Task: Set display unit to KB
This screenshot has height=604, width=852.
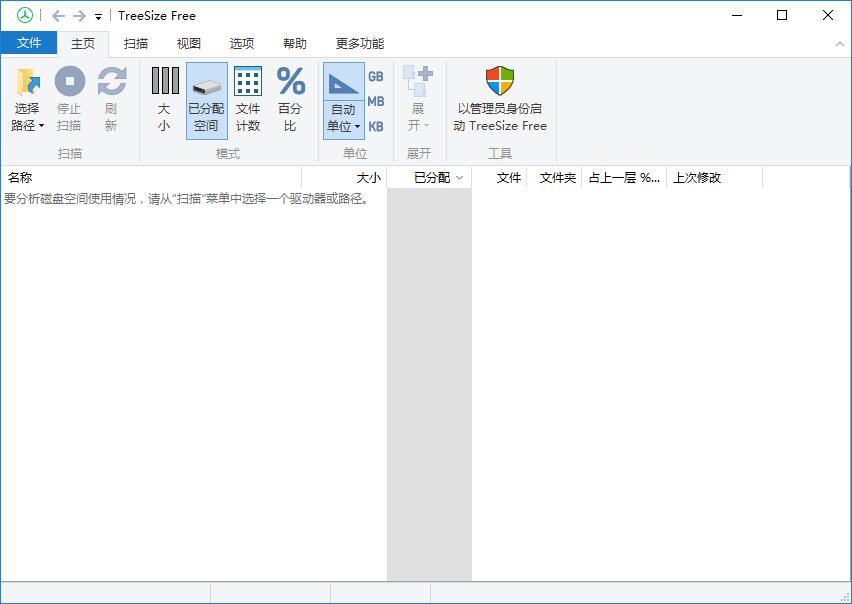Action: (x=375, y=127)
